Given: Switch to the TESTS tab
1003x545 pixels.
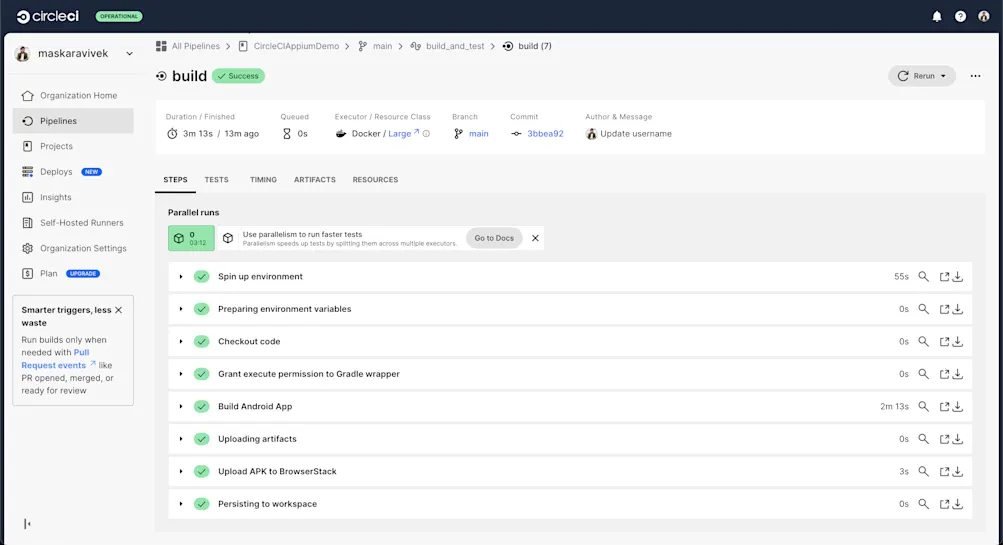Looking at the screenshot, I should [x=216, y=180].
